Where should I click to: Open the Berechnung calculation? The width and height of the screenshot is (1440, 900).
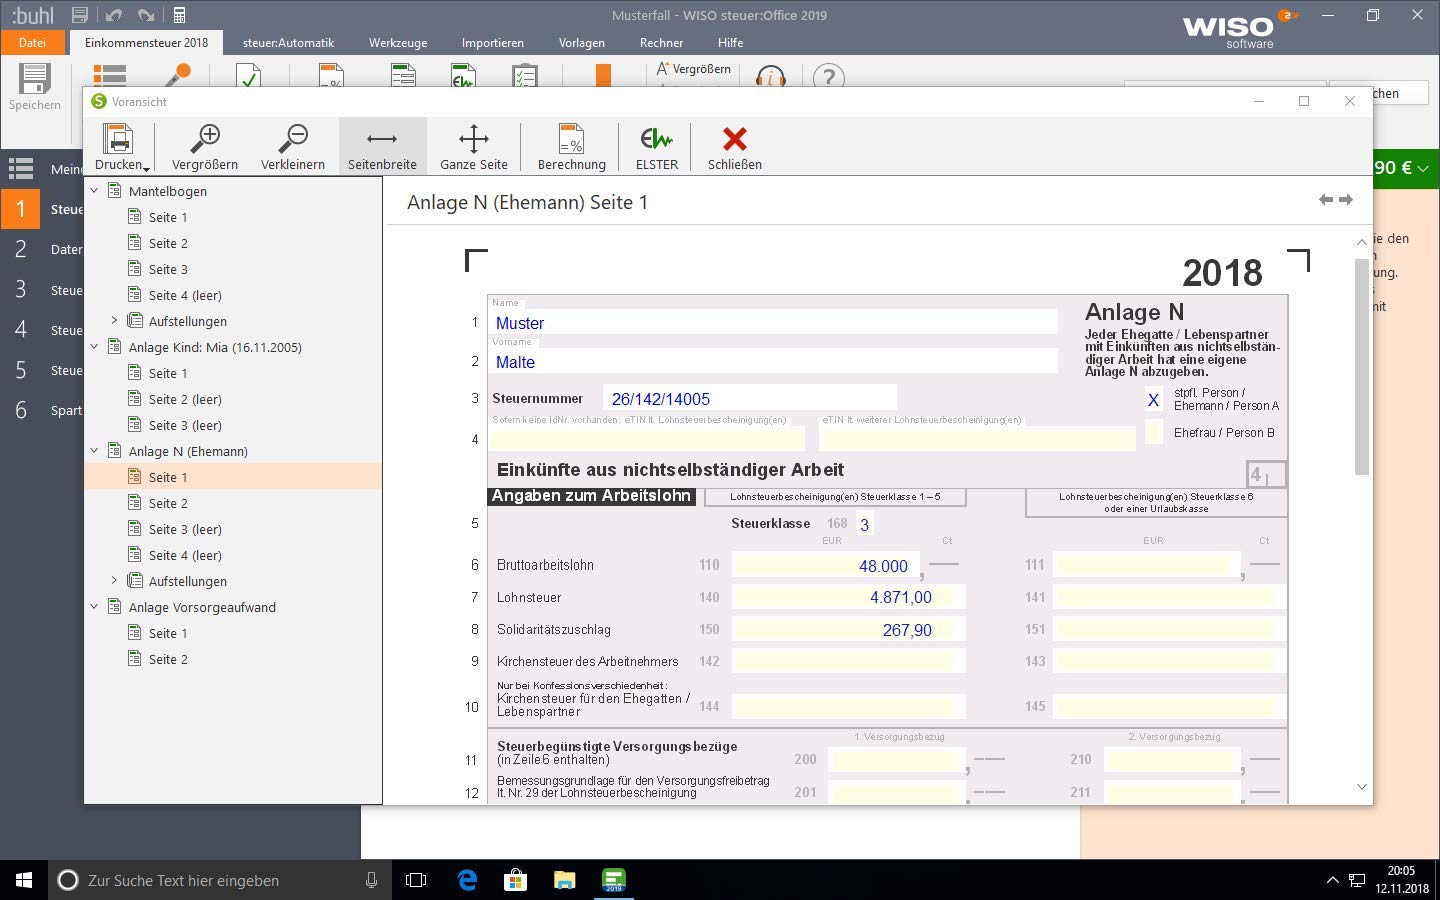[x=571, y=146]
